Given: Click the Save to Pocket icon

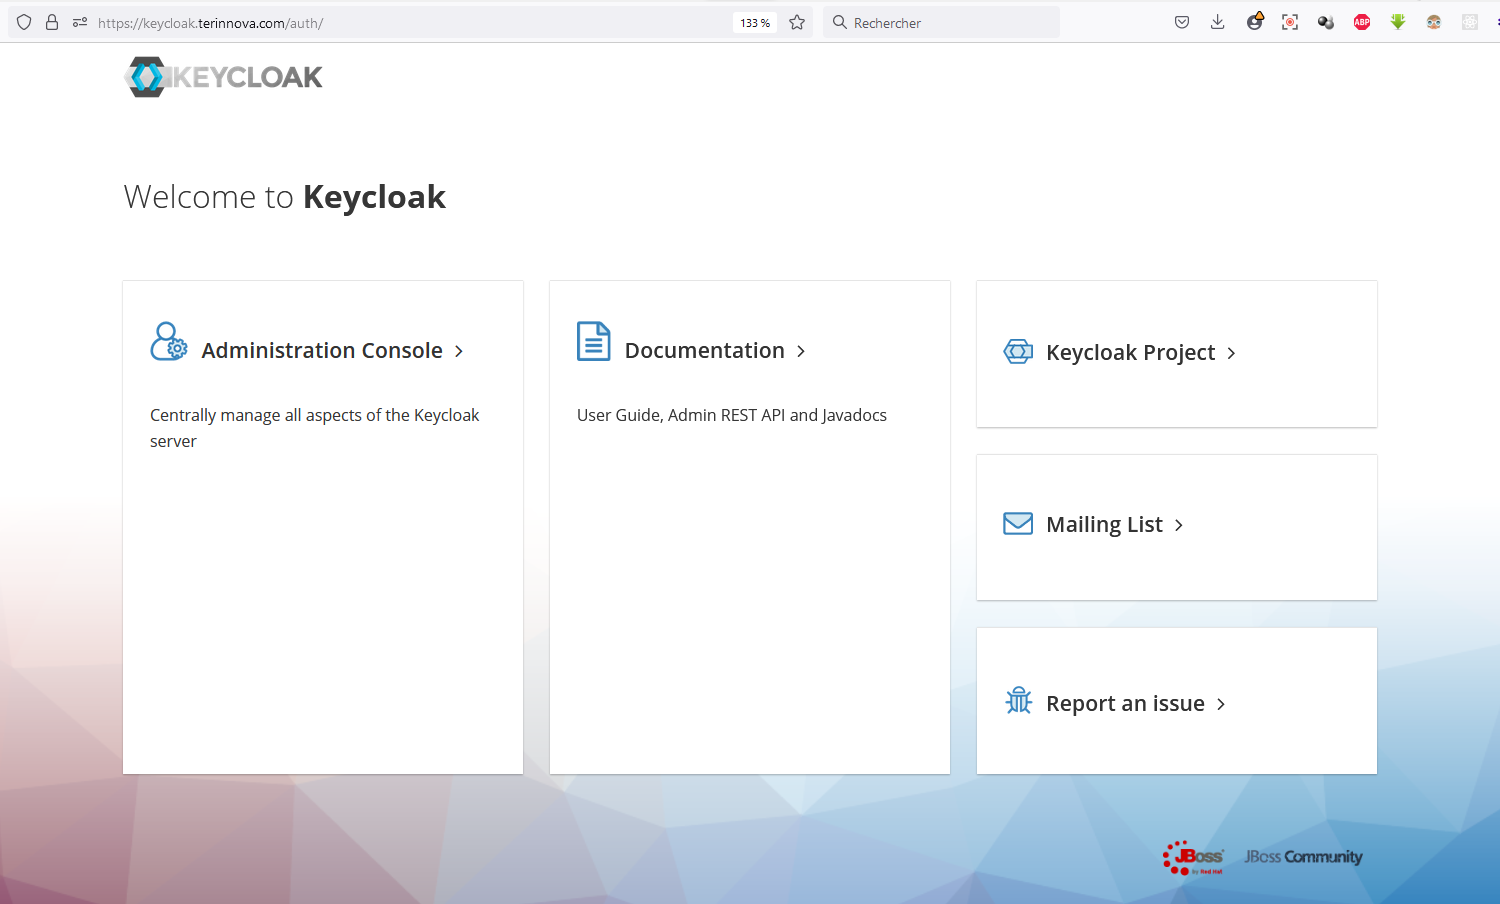Looking at the screenshot, I should click(x=1181, y=22).
